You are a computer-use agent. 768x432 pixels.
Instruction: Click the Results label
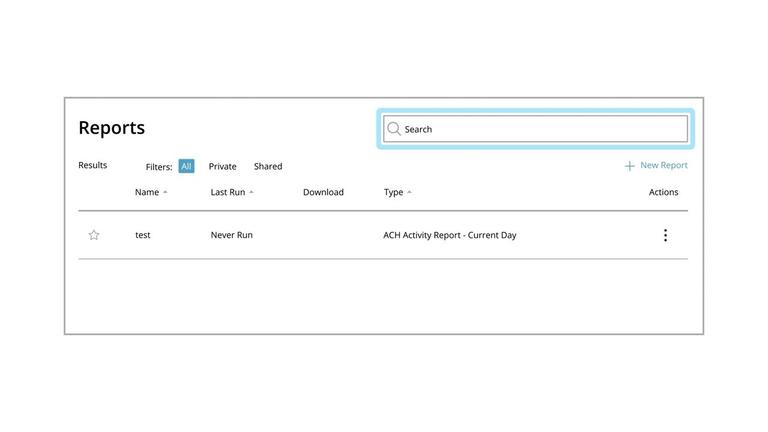(93, 165)
